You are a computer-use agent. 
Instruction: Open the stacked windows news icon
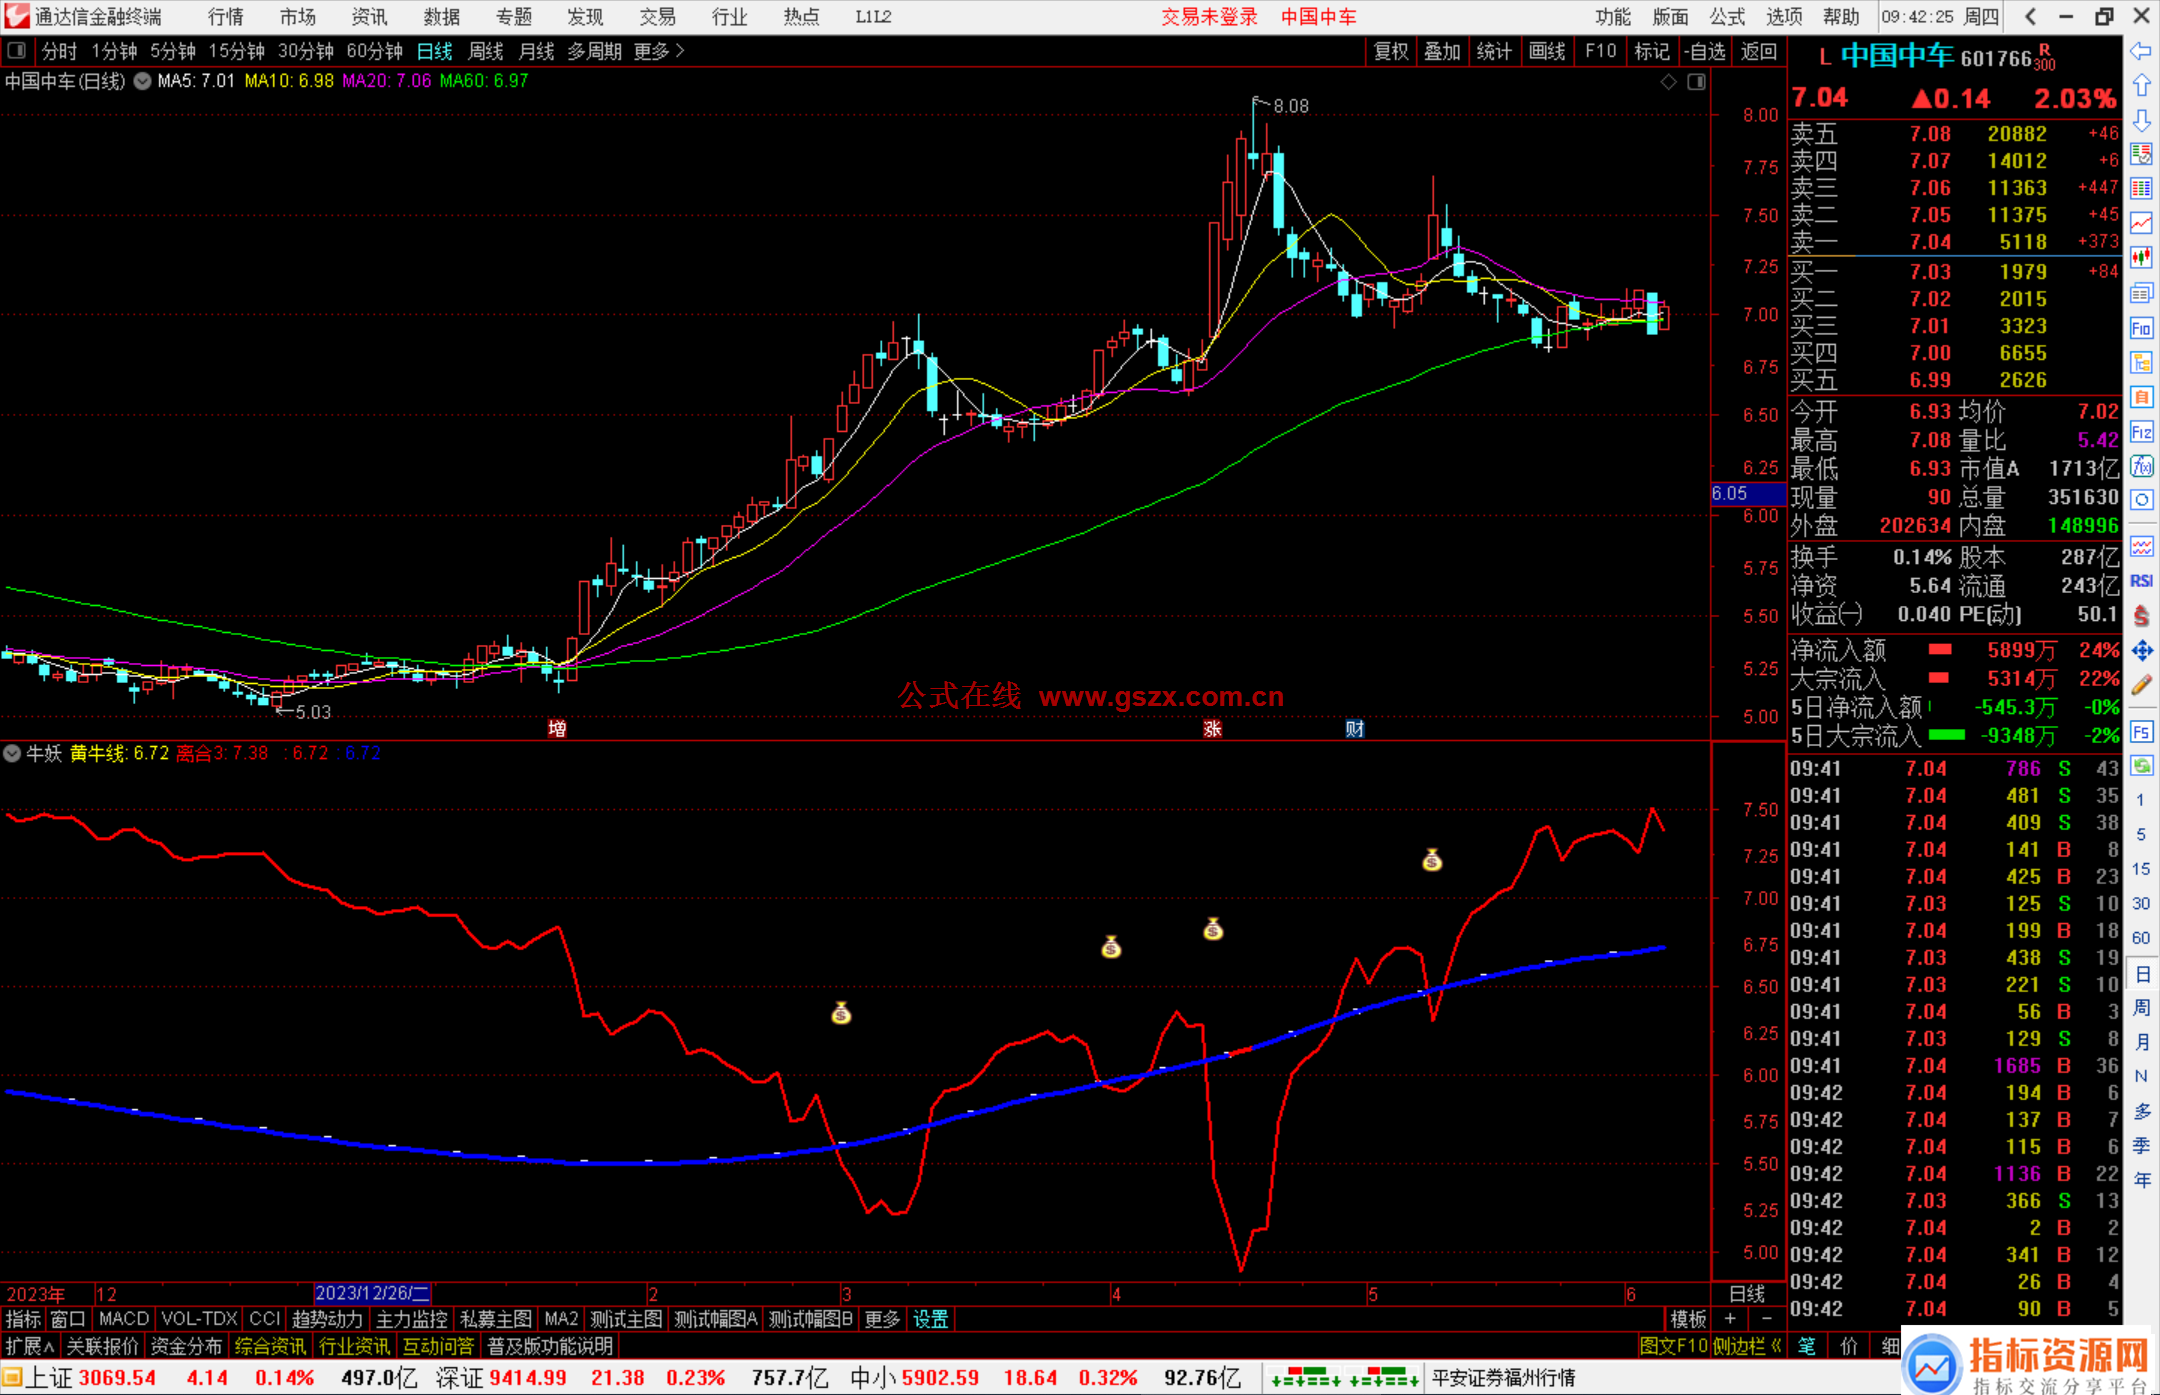pyautogui.click(x=2141, y=293)
